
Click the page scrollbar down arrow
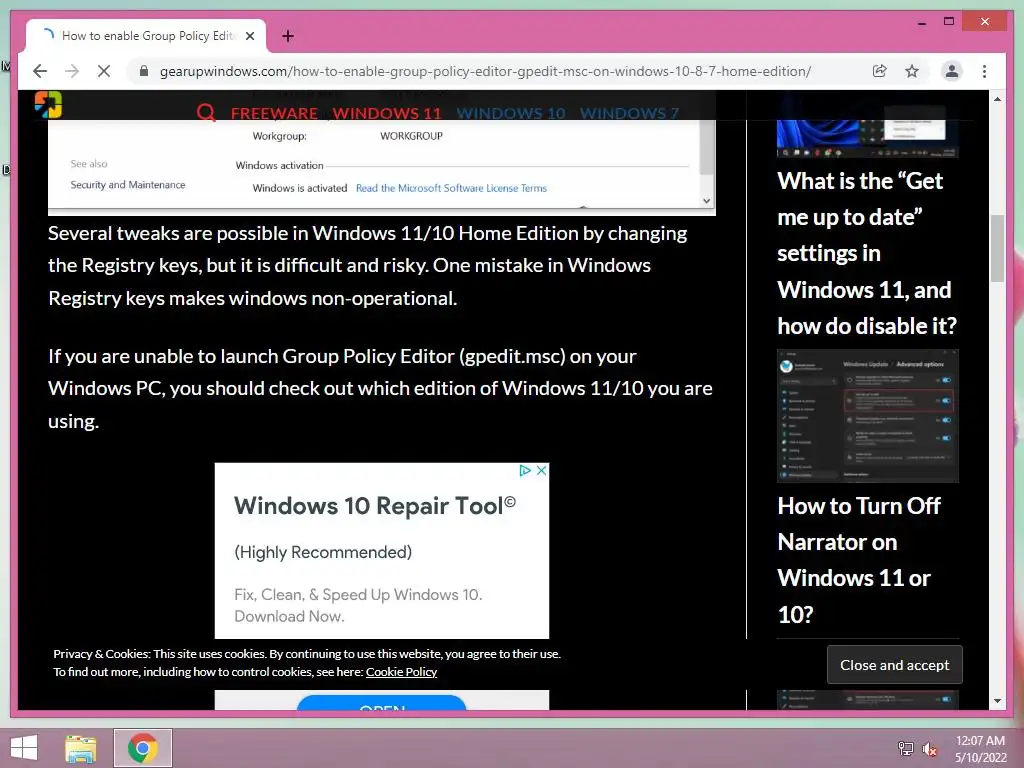pyautogui.click(x=997, y=701)
